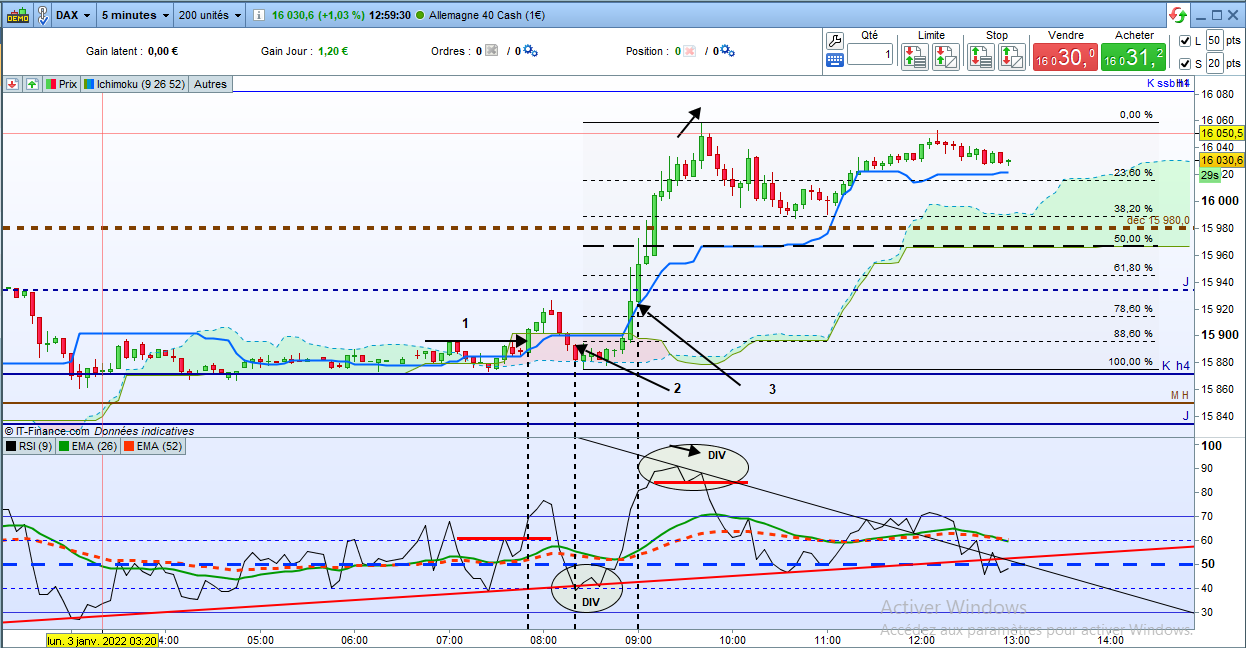1246x648 pixels.
Task: Click the 23,60 % Fibonacci label
Action: pos(1133,173)
